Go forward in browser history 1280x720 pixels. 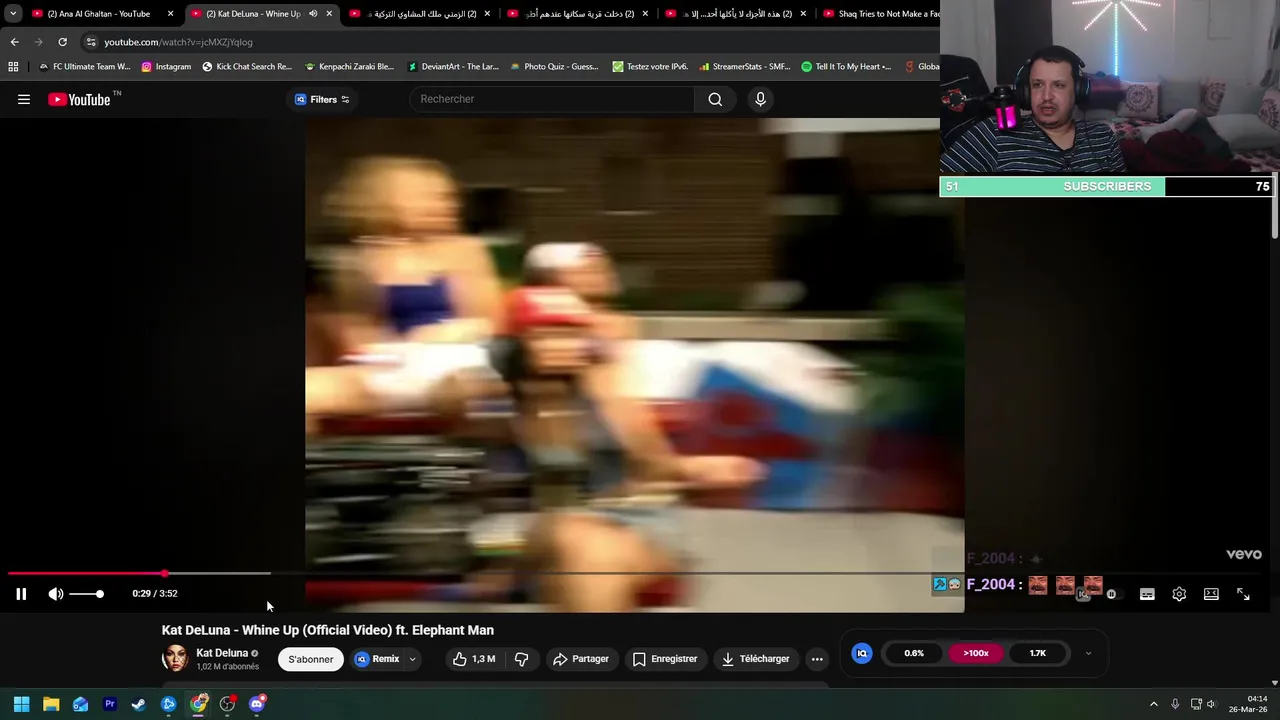38,42
